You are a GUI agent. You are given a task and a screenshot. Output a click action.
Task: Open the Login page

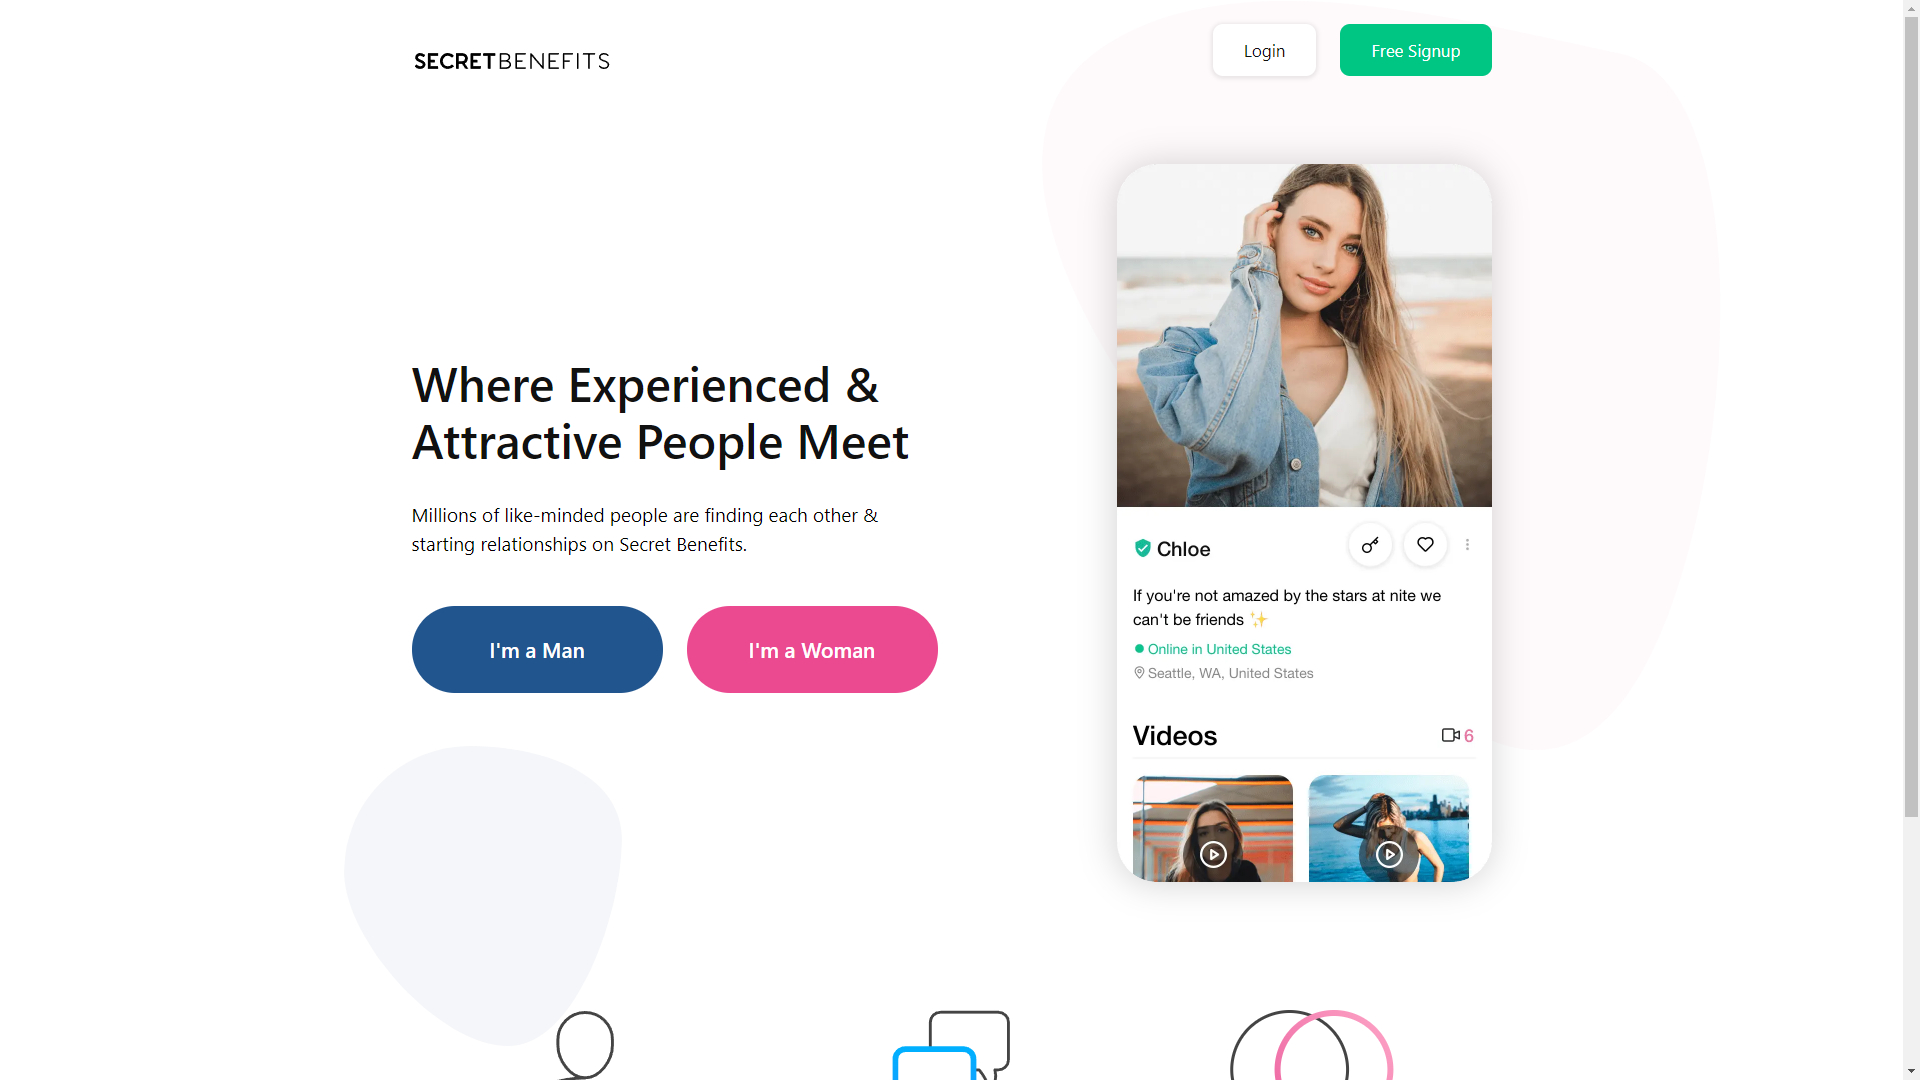pos(1264,50)
